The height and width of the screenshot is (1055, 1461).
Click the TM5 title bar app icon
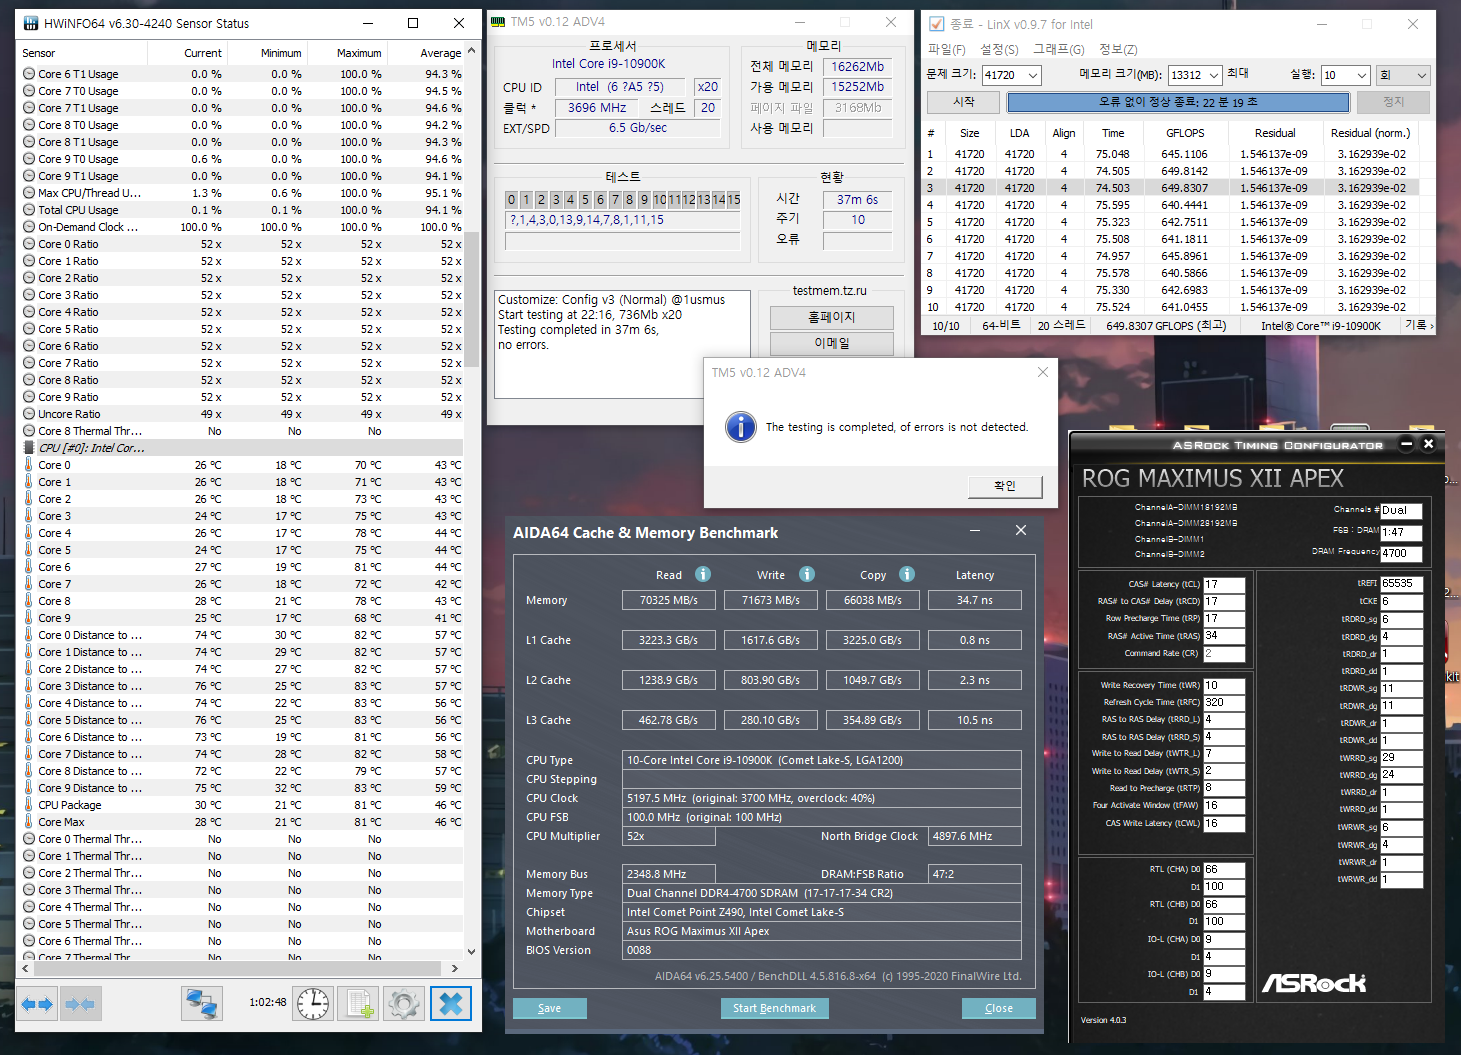(499, 21)
